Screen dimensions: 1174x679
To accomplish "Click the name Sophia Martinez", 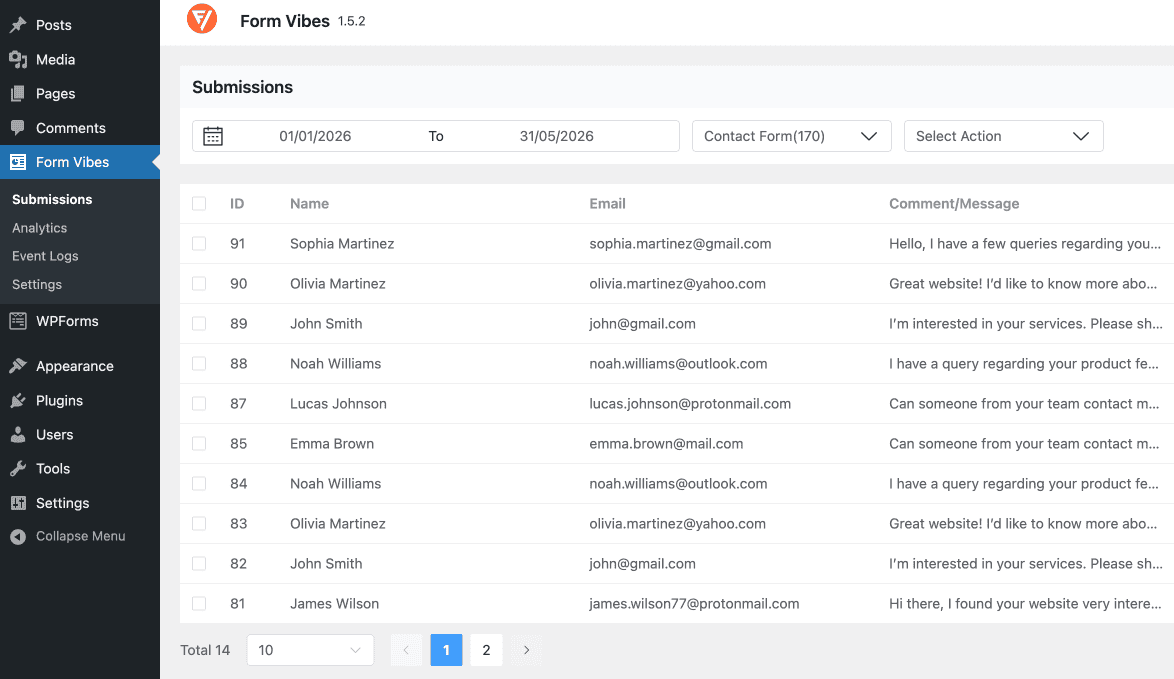I will coord(342,243).
